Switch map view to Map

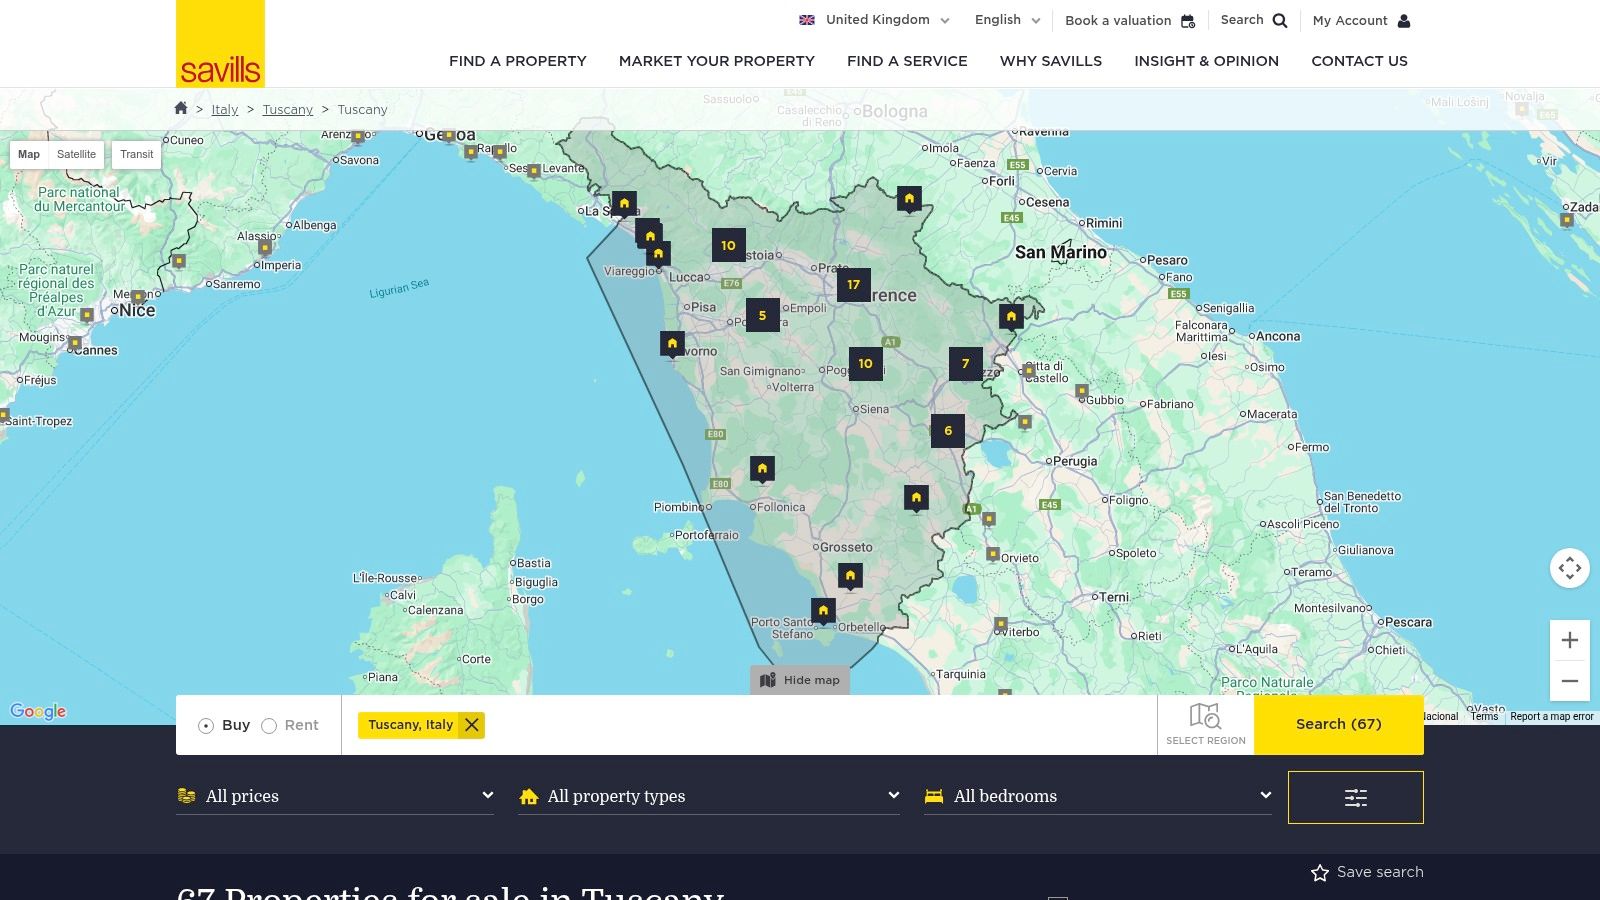(29, 154)
